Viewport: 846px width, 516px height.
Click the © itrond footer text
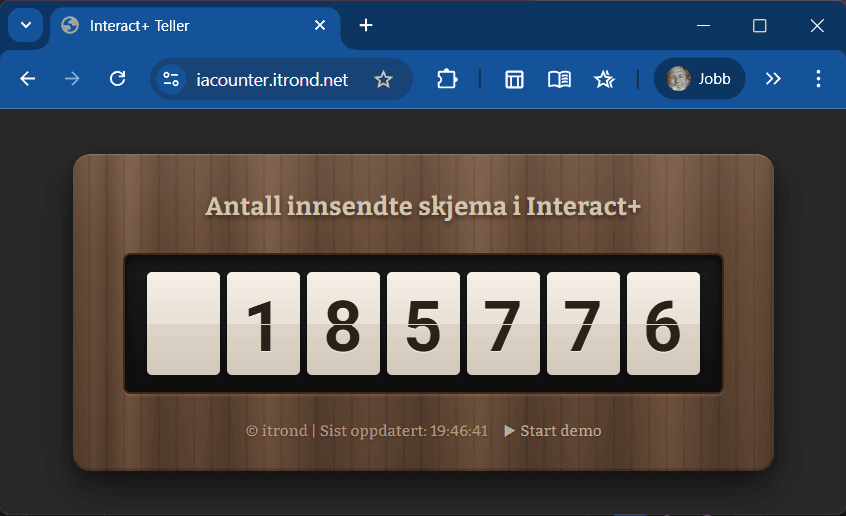(x=277, y=431)
